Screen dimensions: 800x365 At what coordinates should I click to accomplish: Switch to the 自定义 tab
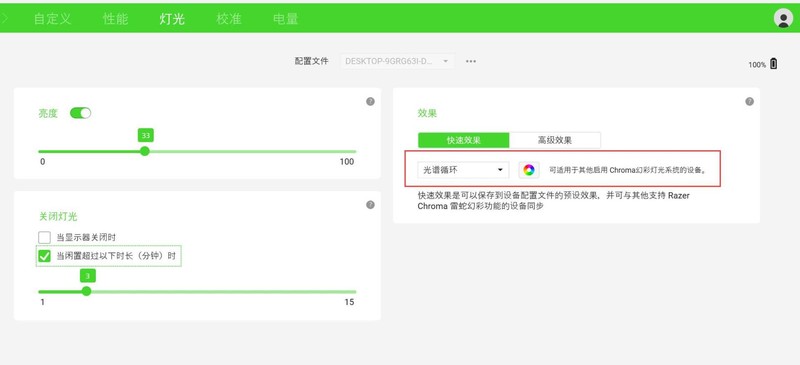pyautogui.click(x=53, y=19)
